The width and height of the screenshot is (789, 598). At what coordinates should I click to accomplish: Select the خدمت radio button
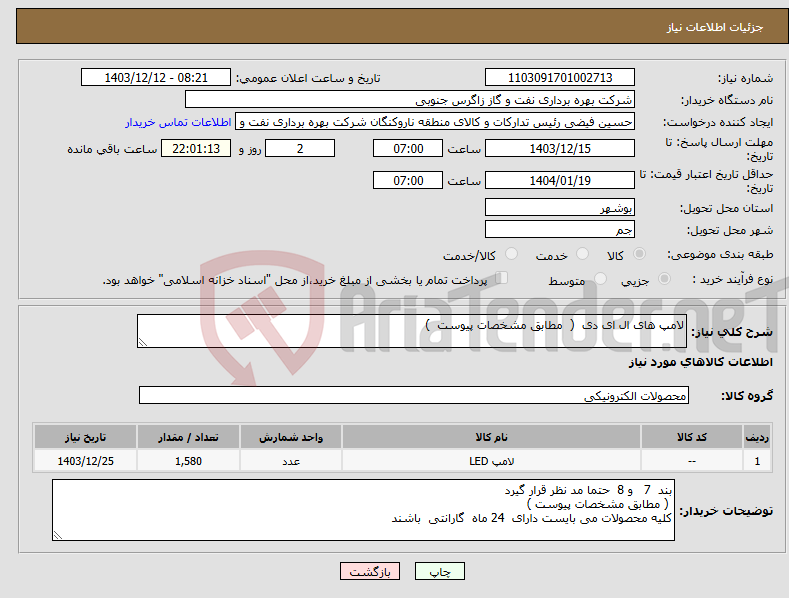(582, 254)
